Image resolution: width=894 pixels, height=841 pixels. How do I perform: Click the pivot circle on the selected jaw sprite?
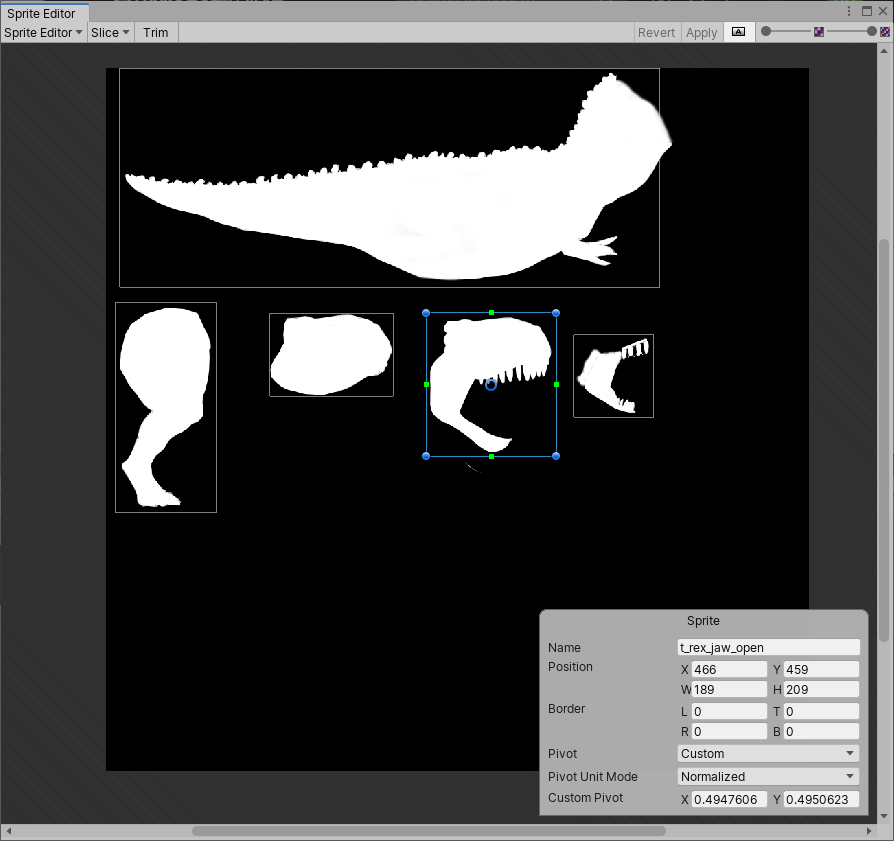[491, 384]
